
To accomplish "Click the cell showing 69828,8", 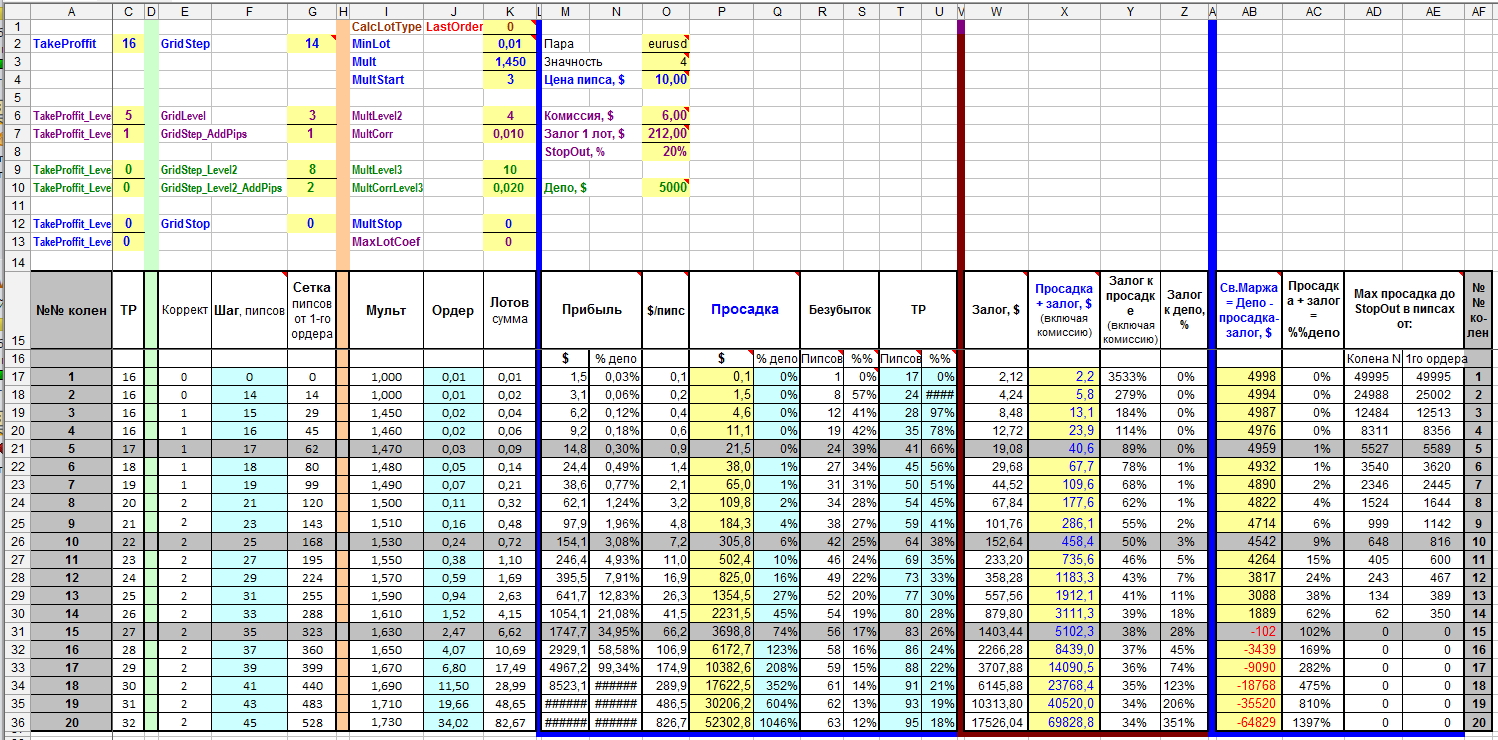I will point(1064,722).
